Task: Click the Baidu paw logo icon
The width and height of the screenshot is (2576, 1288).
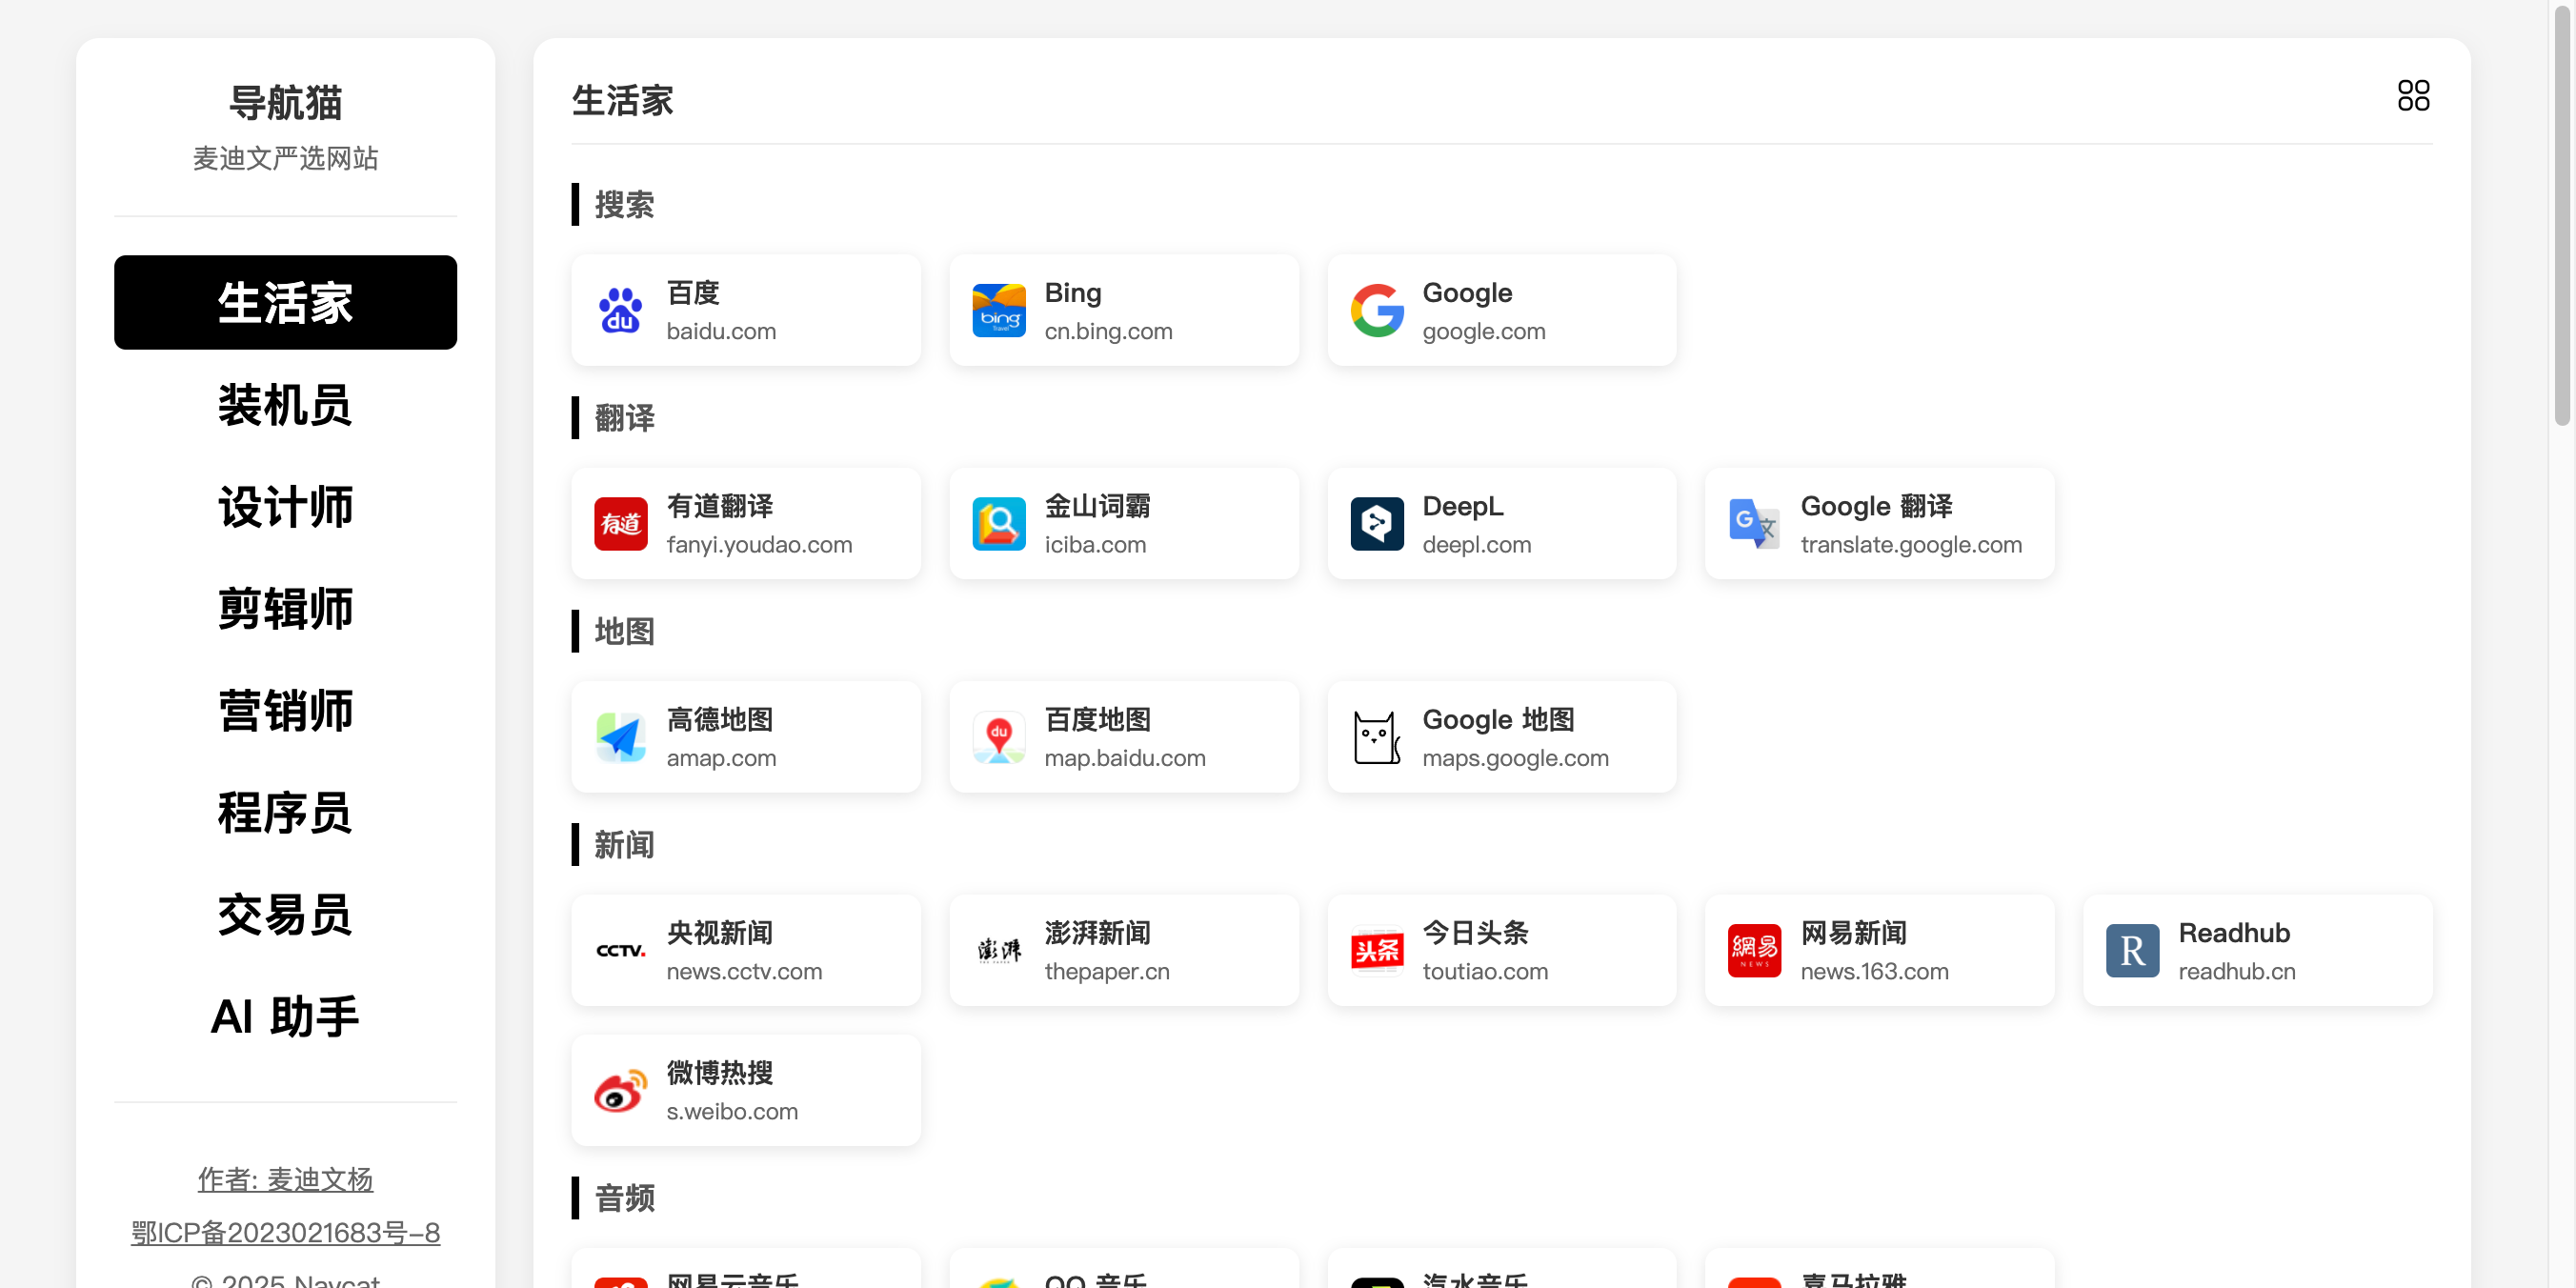Action: click(620, 310)
